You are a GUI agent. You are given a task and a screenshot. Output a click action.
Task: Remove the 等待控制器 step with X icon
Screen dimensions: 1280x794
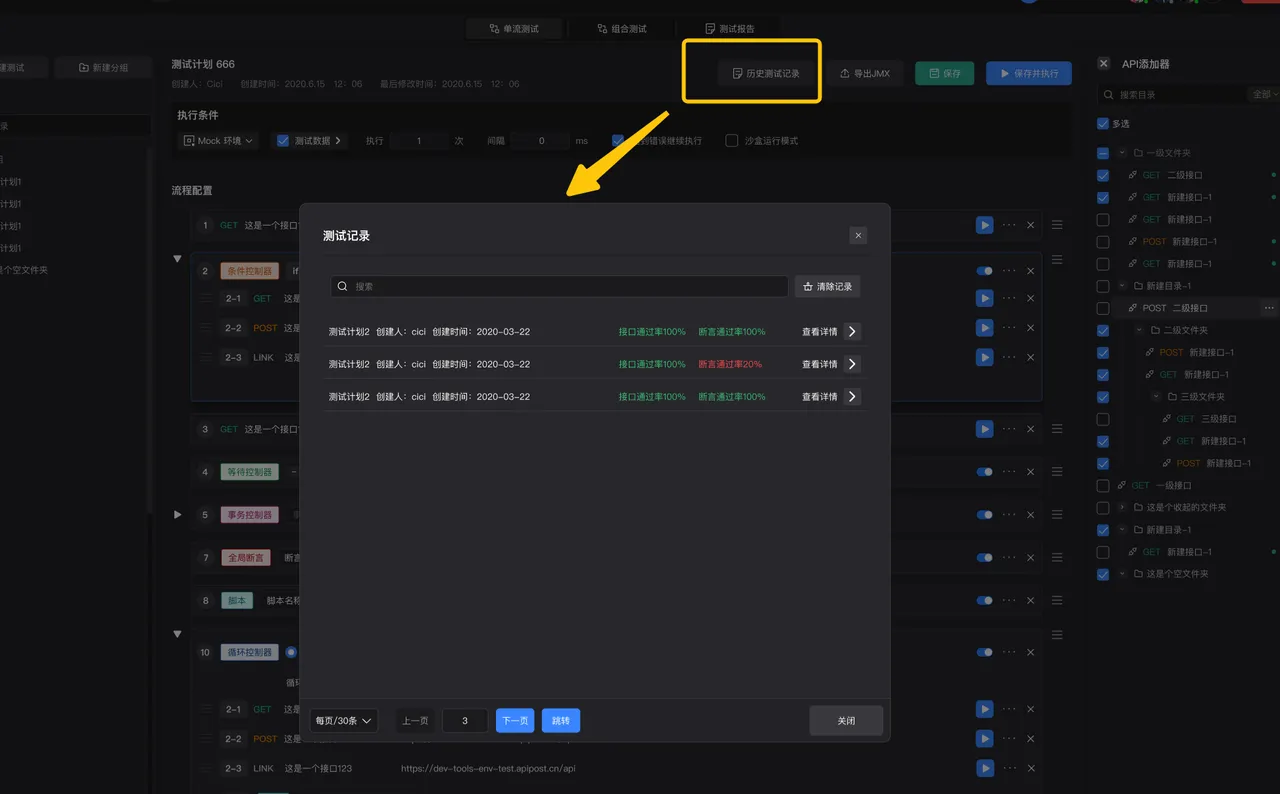click(1031, 472)
